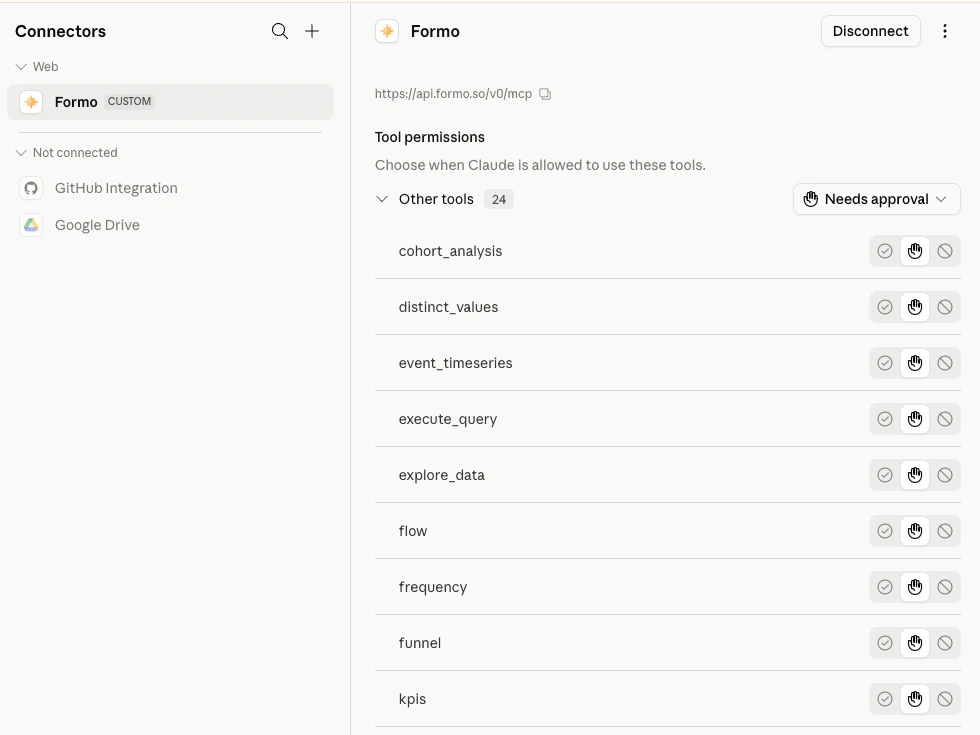Viewport: 980px width, 735px height.
Task: Copy the Formo MCP URL
Action: click(x=545, y=94)
